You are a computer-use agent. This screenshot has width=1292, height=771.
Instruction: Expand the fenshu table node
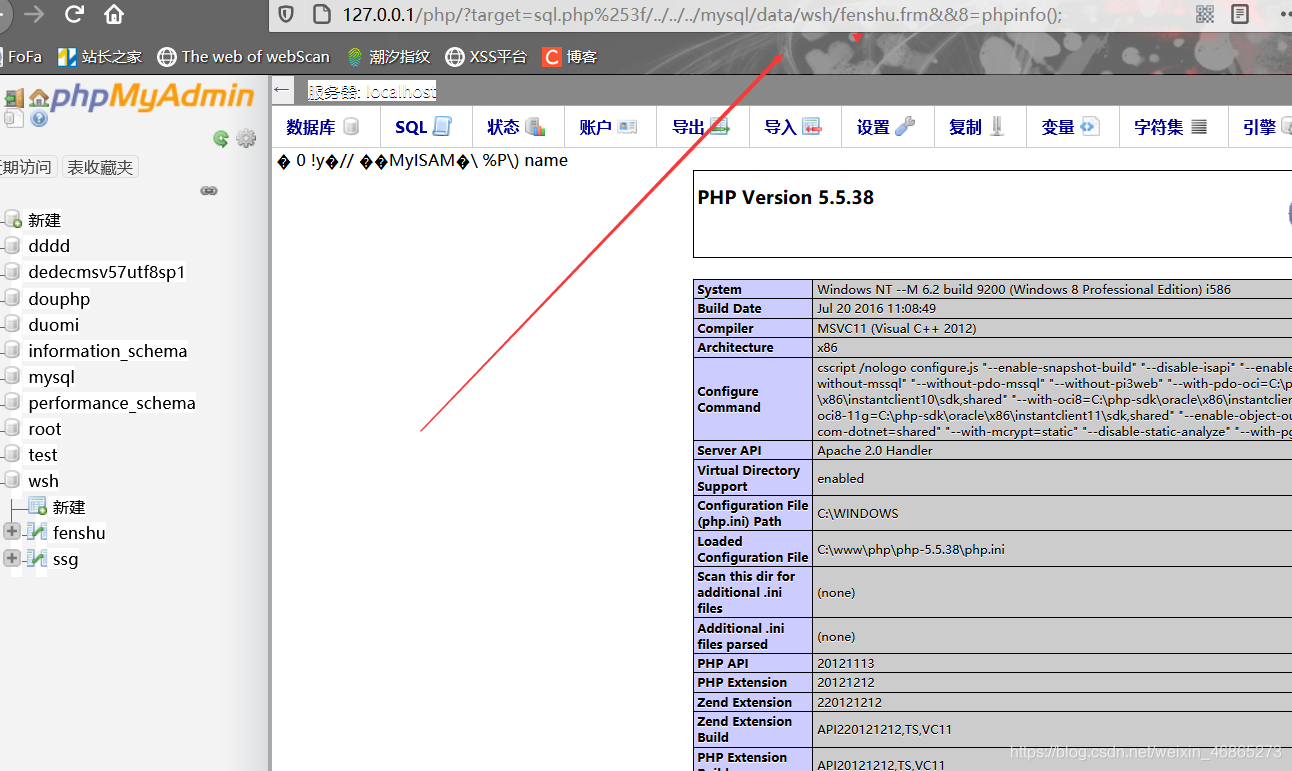(x=12, y=532)
